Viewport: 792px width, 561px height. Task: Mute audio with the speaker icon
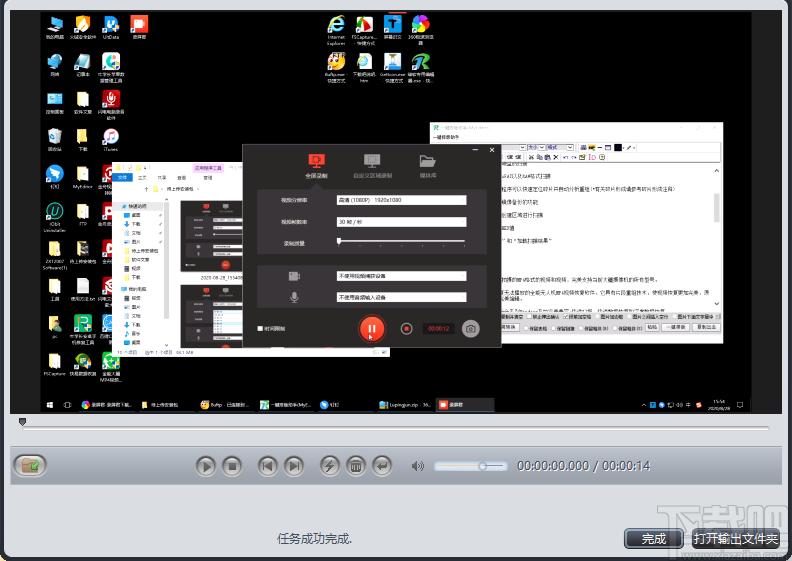(x=418, y=466)
